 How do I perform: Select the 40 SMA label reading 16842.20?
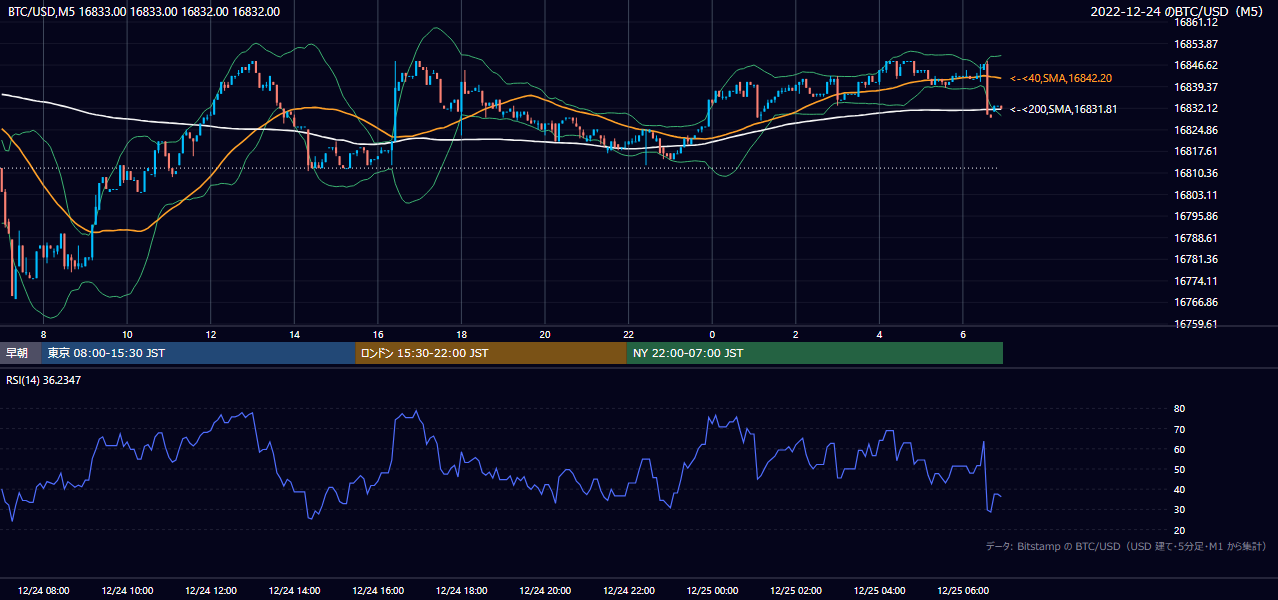tap(1062, 78)
